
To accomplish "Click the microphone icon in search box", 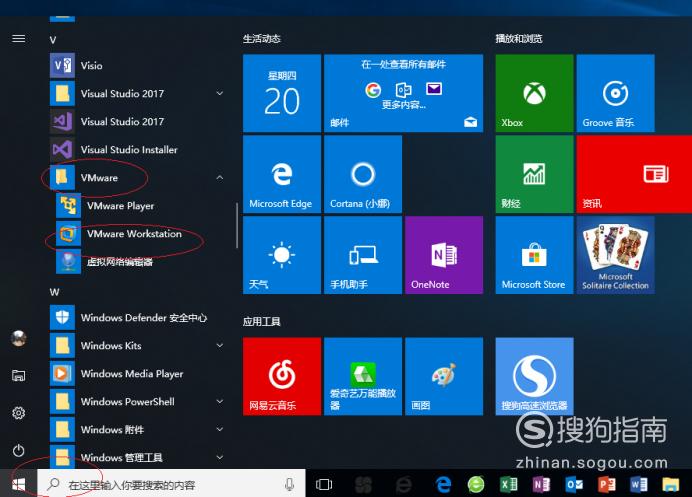I will click(x=290, y=484).
